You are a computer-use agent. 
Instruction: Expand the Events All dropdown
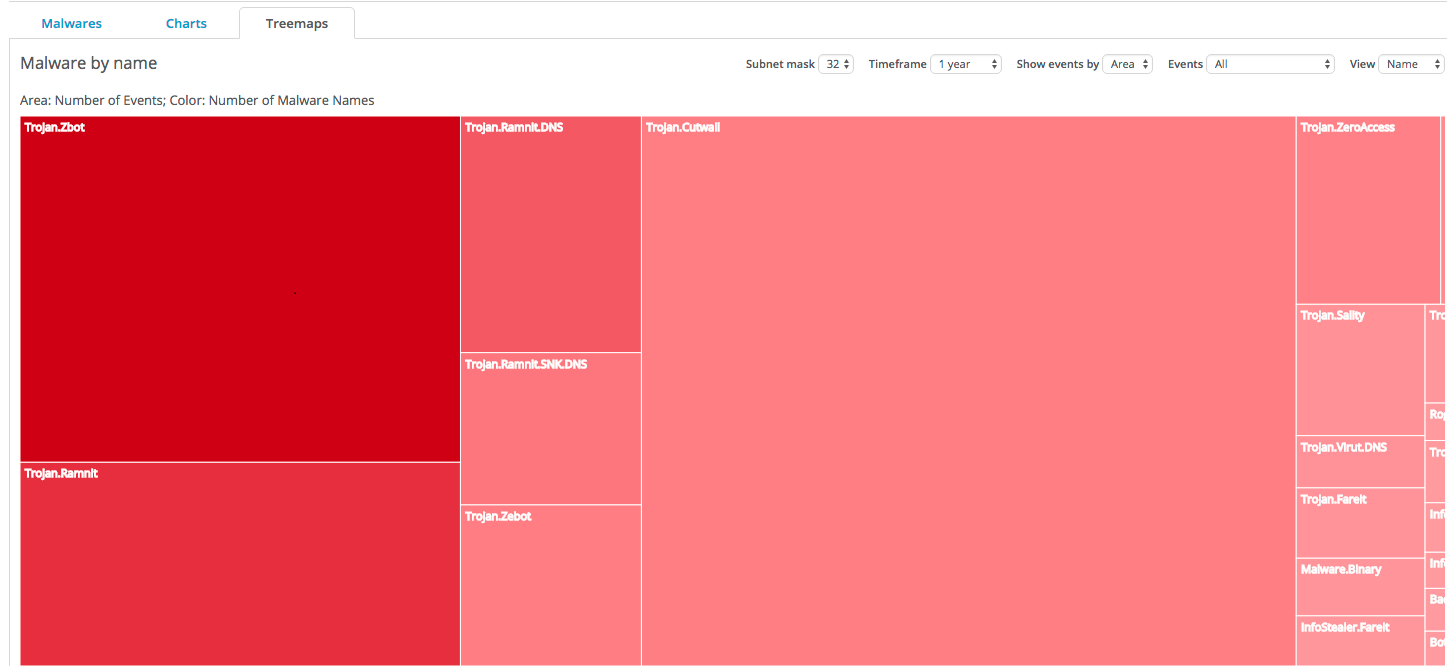(x=1271, y=64)
